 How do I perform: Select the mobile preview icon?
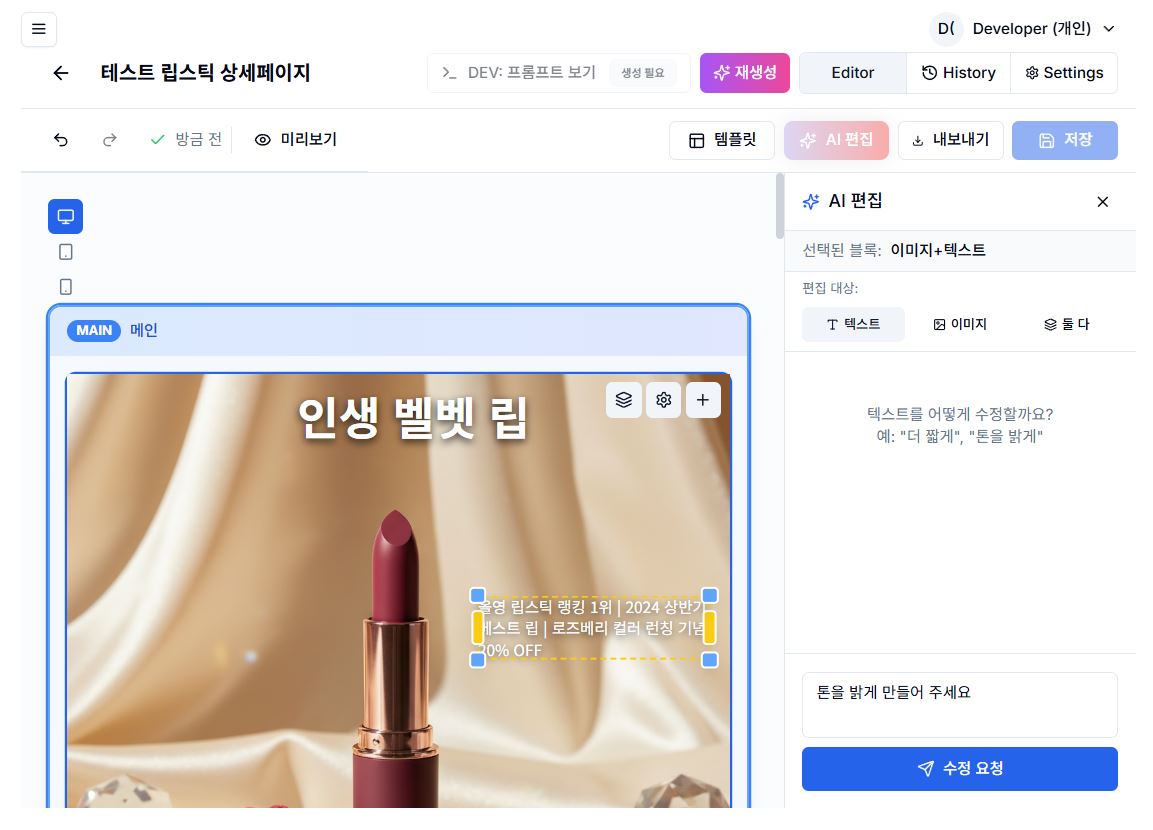tap(65, 286)
